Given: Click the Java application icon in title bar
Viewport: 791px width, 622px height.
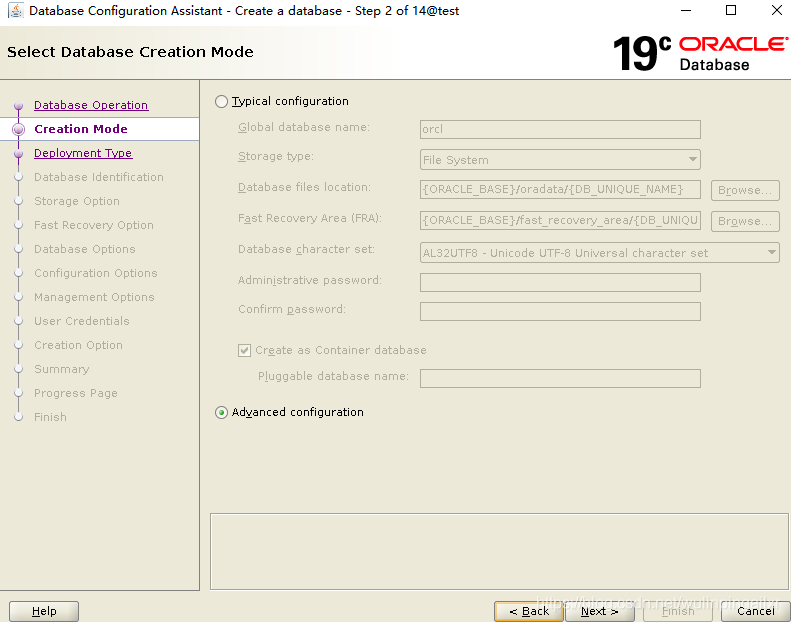Looking at the screenshot, I should (15, 11).
